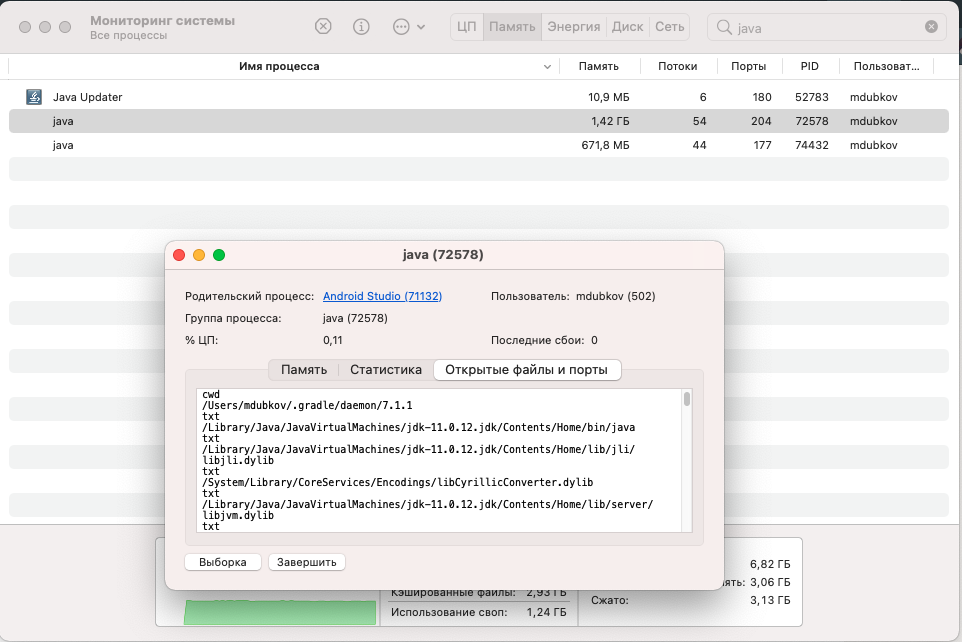This screenshot has height=642, width=962.
Task: Sort by the Порты column header
Action: coord(748,66)
